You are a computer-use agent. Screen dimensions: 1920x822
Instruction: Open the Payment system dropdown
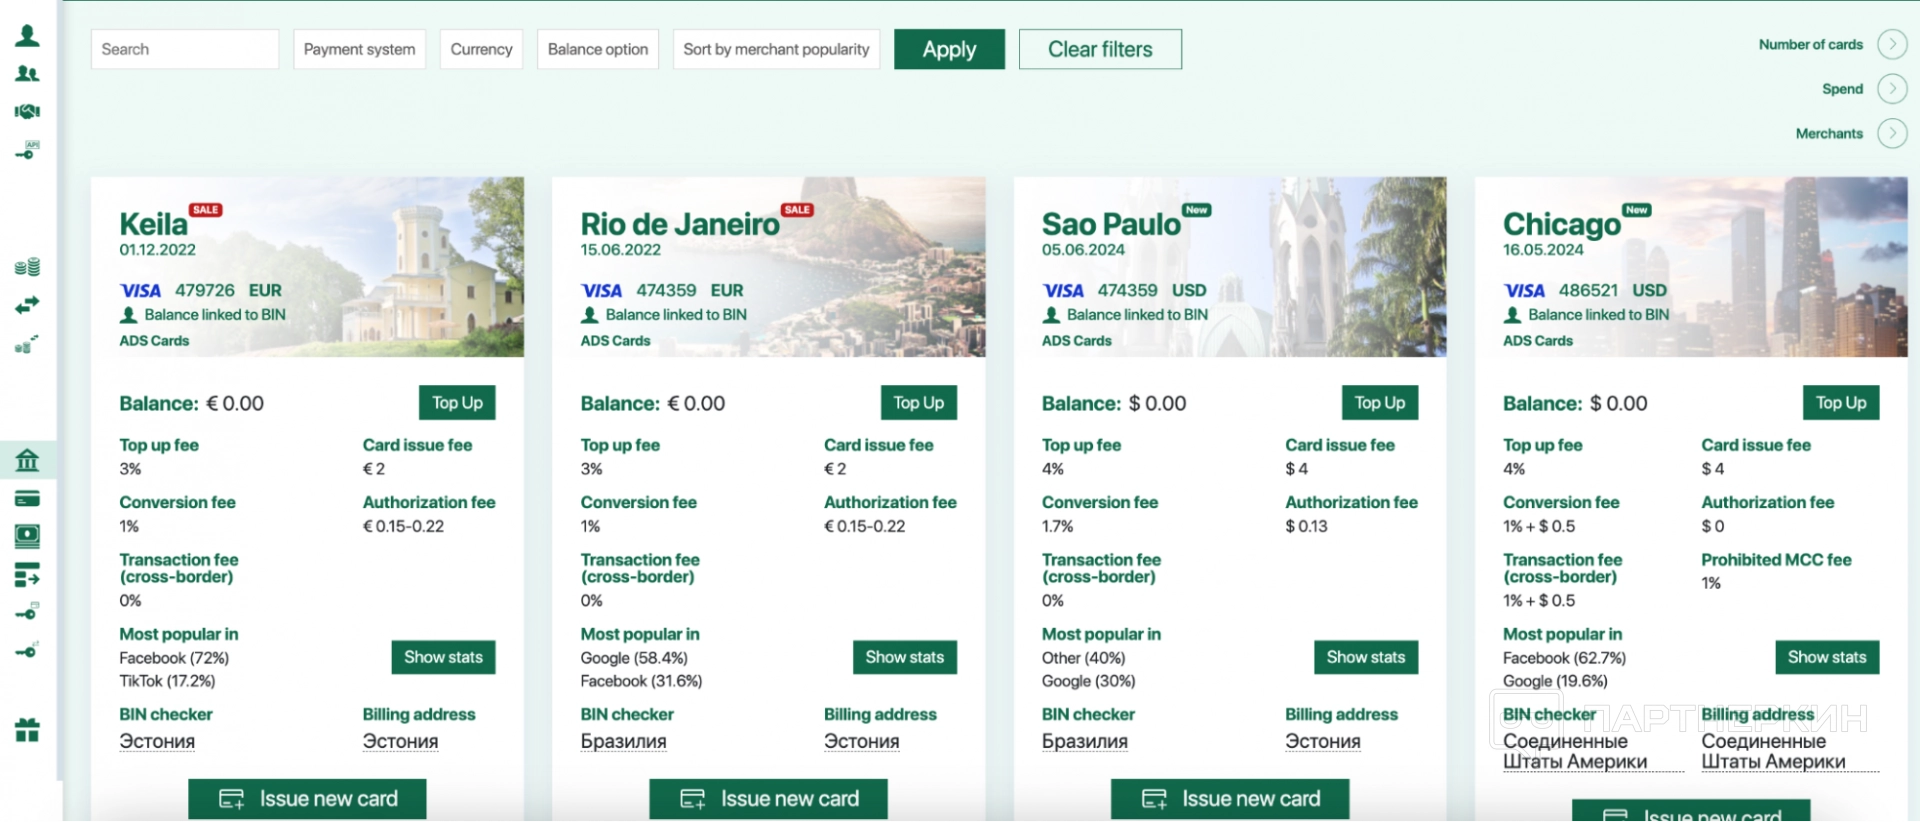(x=359, y=49)
